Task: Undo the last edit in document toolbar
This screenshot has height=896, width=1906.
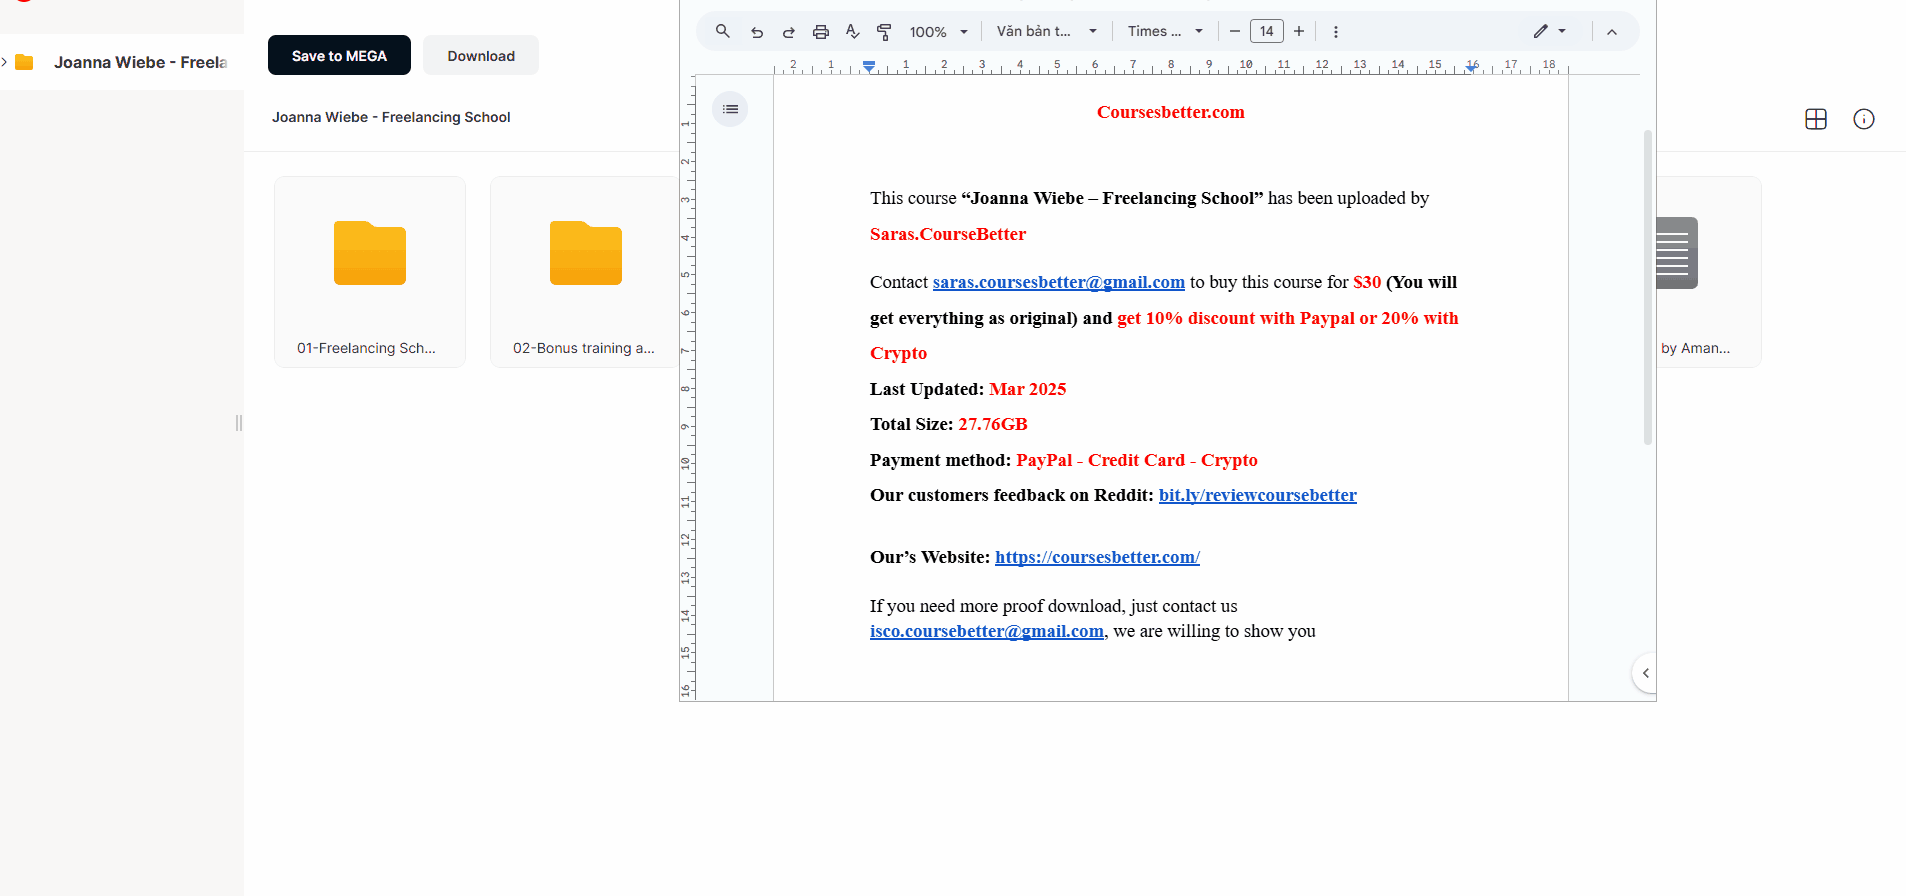Action: (x=757, y=32)
